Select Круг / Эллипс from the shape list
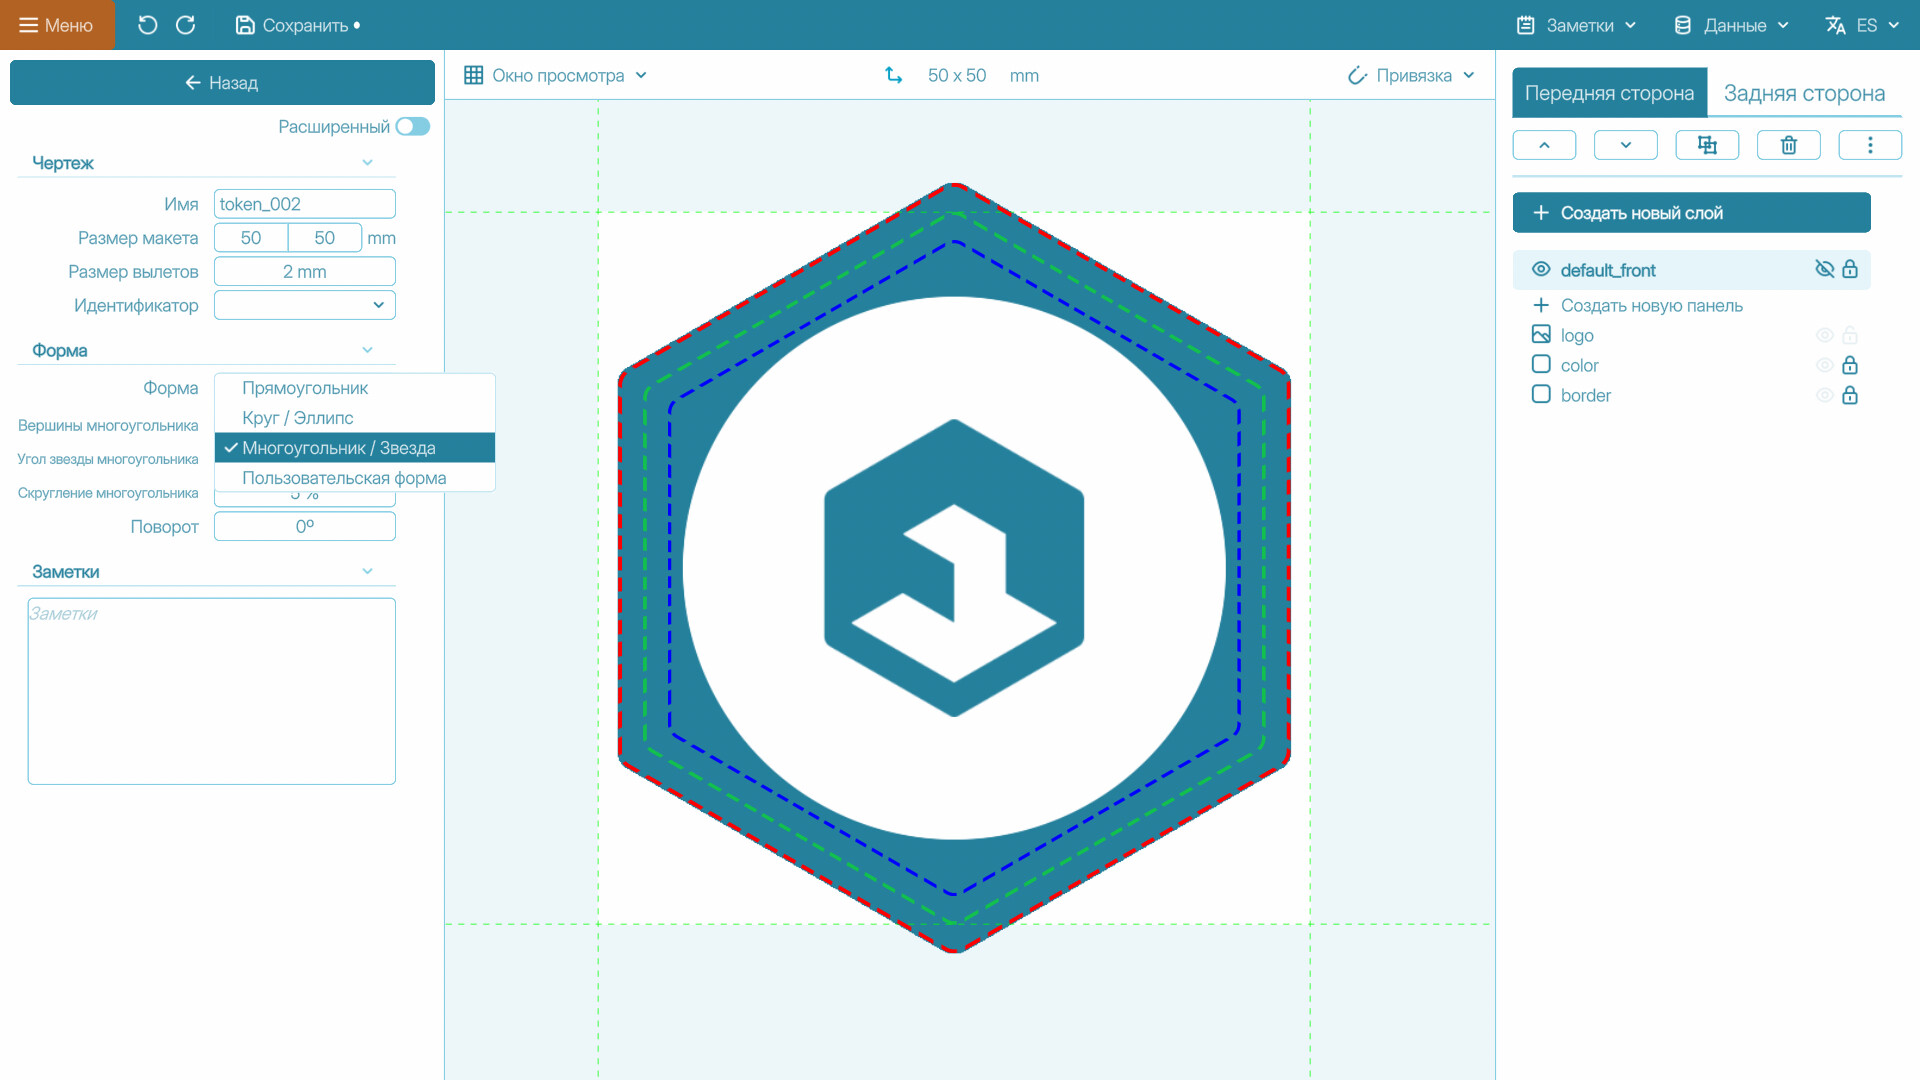 298,418
